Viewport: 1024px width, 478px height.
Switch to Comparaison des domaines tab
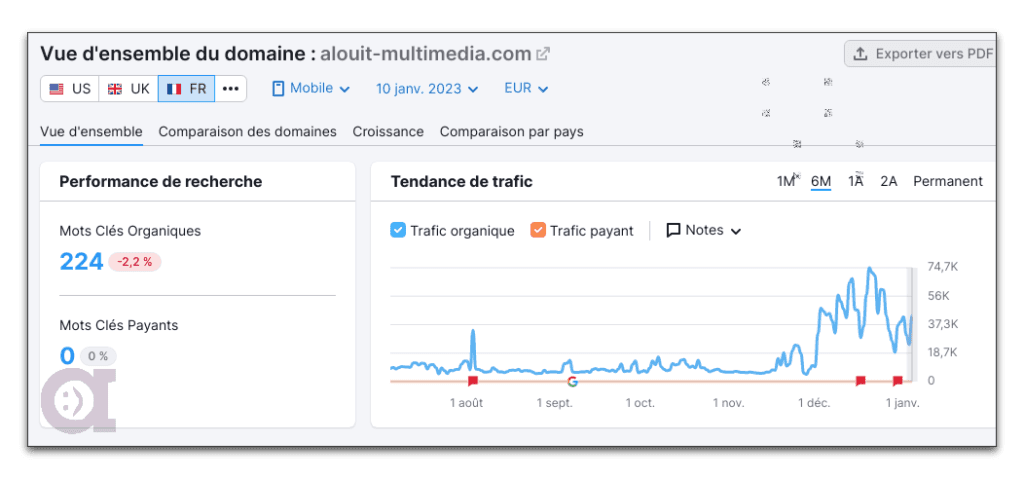(x=247, y=131)
